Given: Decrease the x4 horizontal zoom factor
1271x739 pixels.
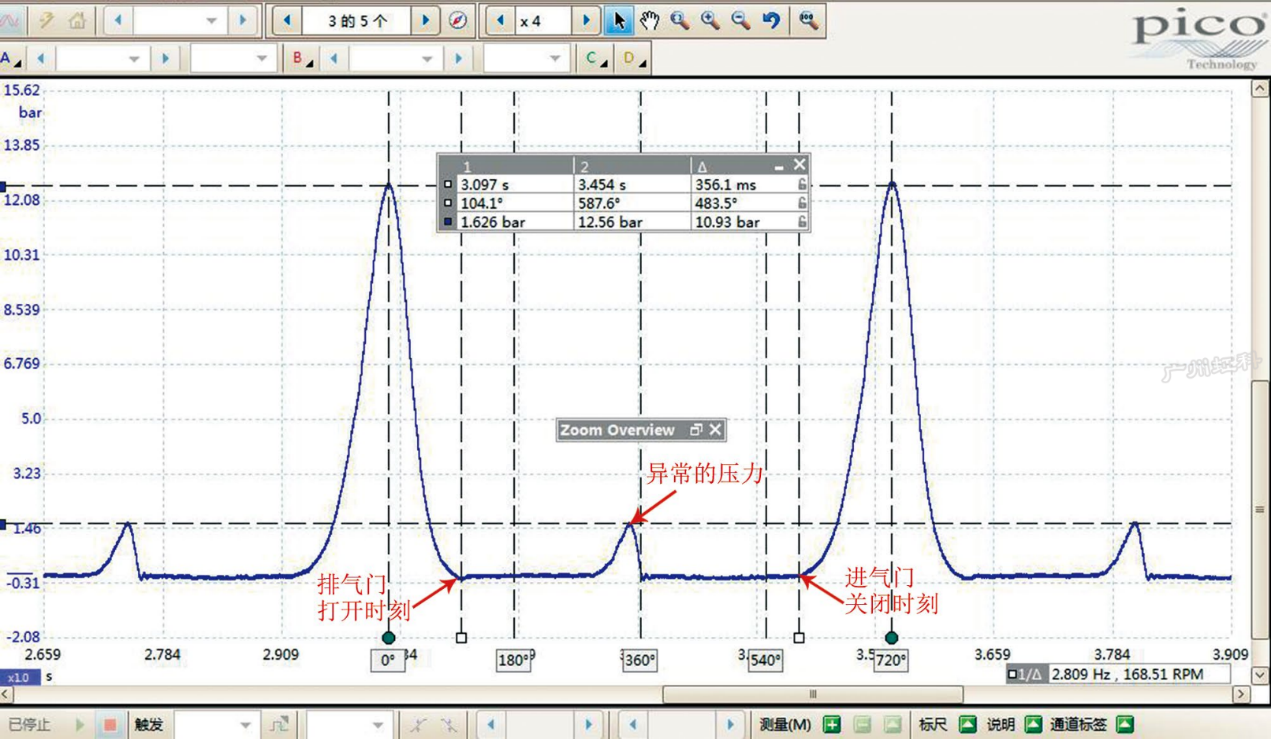Looking at the screenshot, I should tap(500, 20).
